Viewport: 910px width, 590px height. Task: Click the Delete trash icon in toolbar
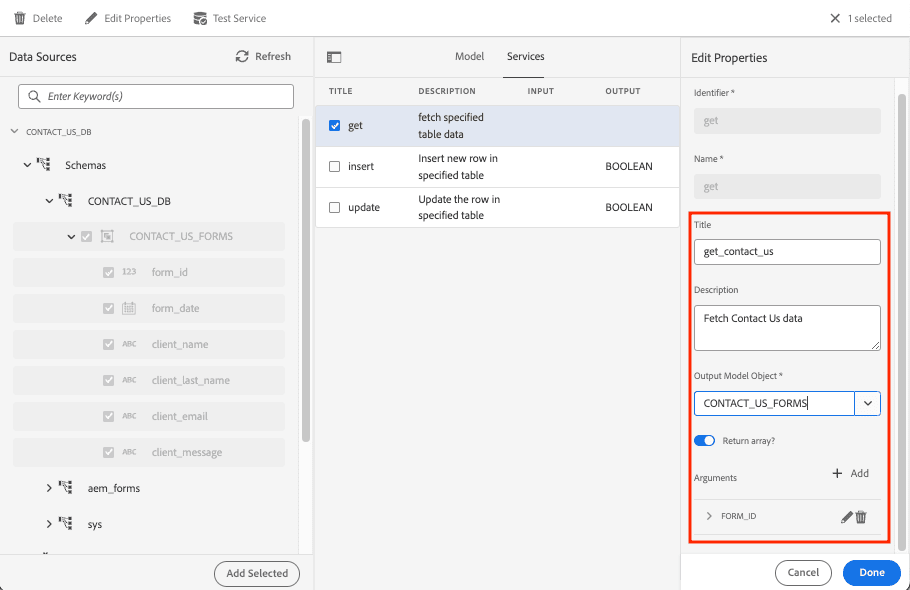point(20,19)
